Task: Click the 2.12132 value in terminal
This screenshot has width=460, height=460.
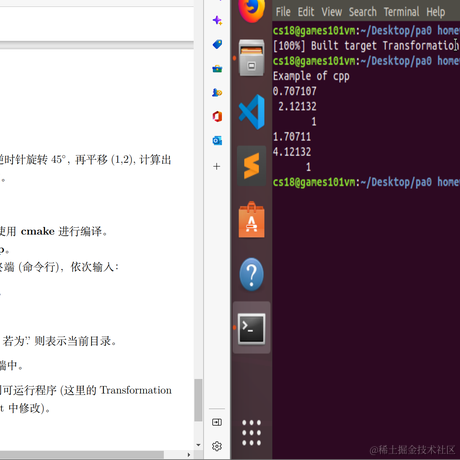Action: tap(297, 106)
